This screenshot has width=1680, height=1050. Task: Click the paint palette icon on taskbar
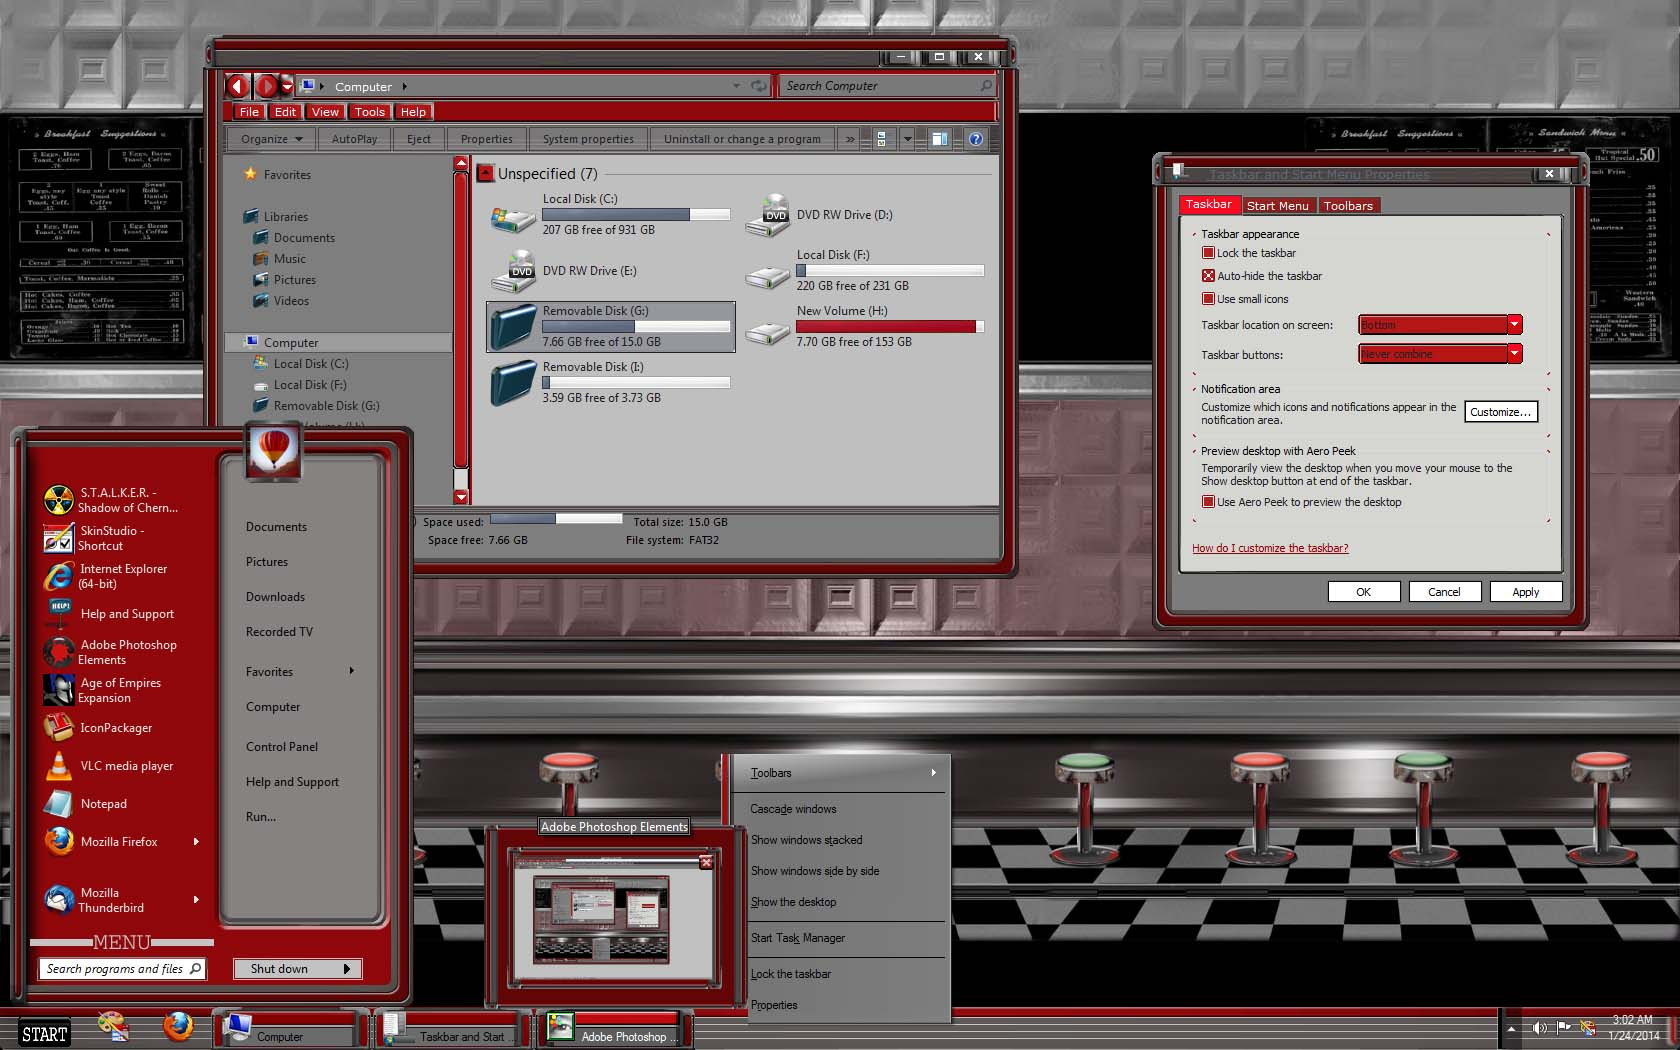113,1027
